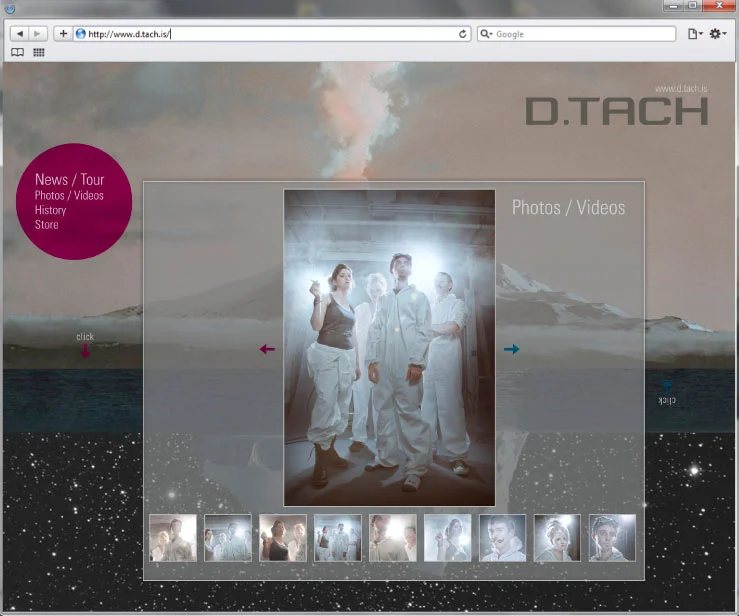Click the globe site icon in address bar
739x616 pixels.
pos(81,34)
